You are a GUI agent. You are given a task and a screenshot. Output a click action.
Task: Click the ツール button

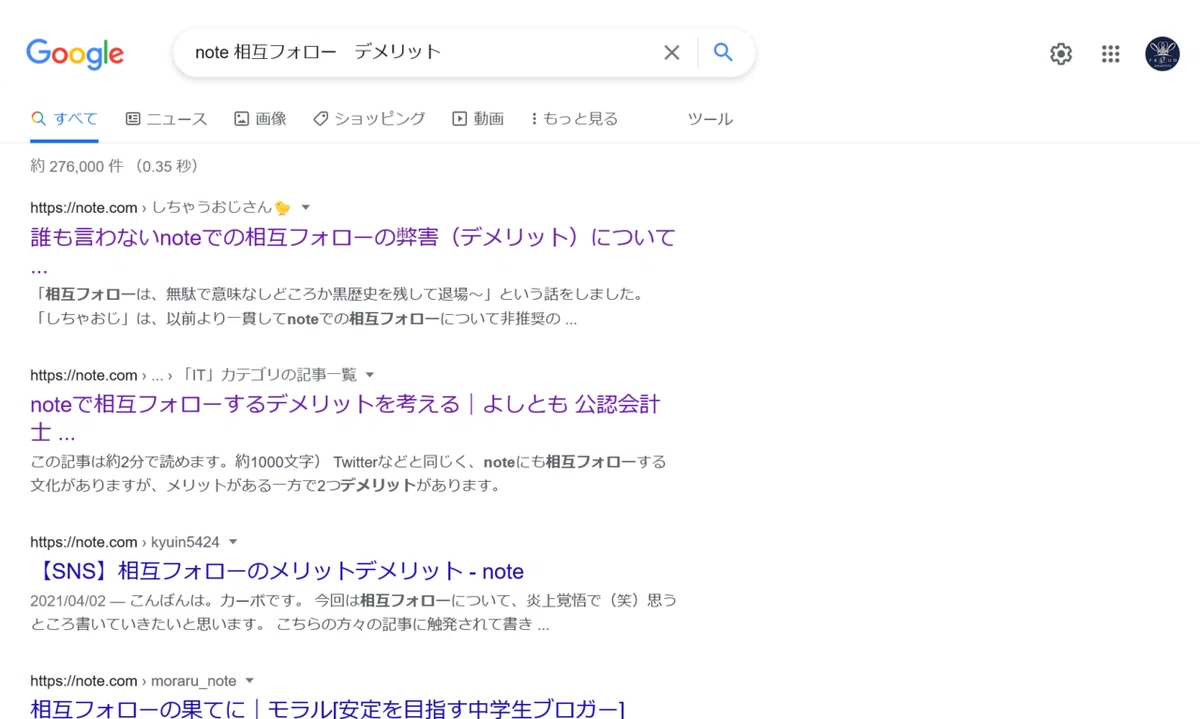[x=710, y=119]
